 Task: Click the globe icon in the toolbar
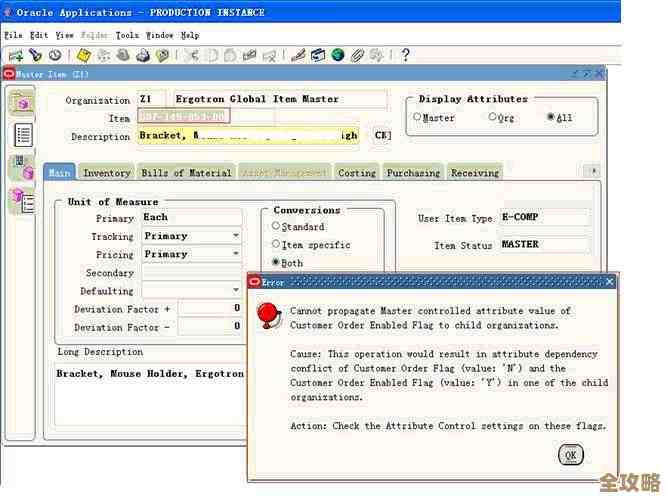pos(338,55)
